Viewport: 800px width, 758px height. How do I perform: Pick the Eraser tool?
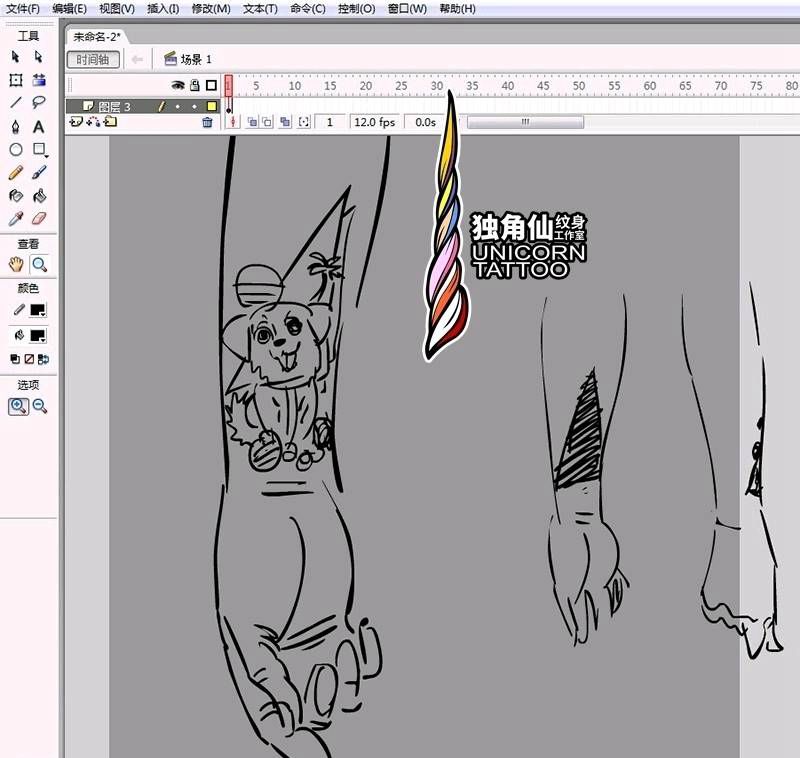(39, 217)
